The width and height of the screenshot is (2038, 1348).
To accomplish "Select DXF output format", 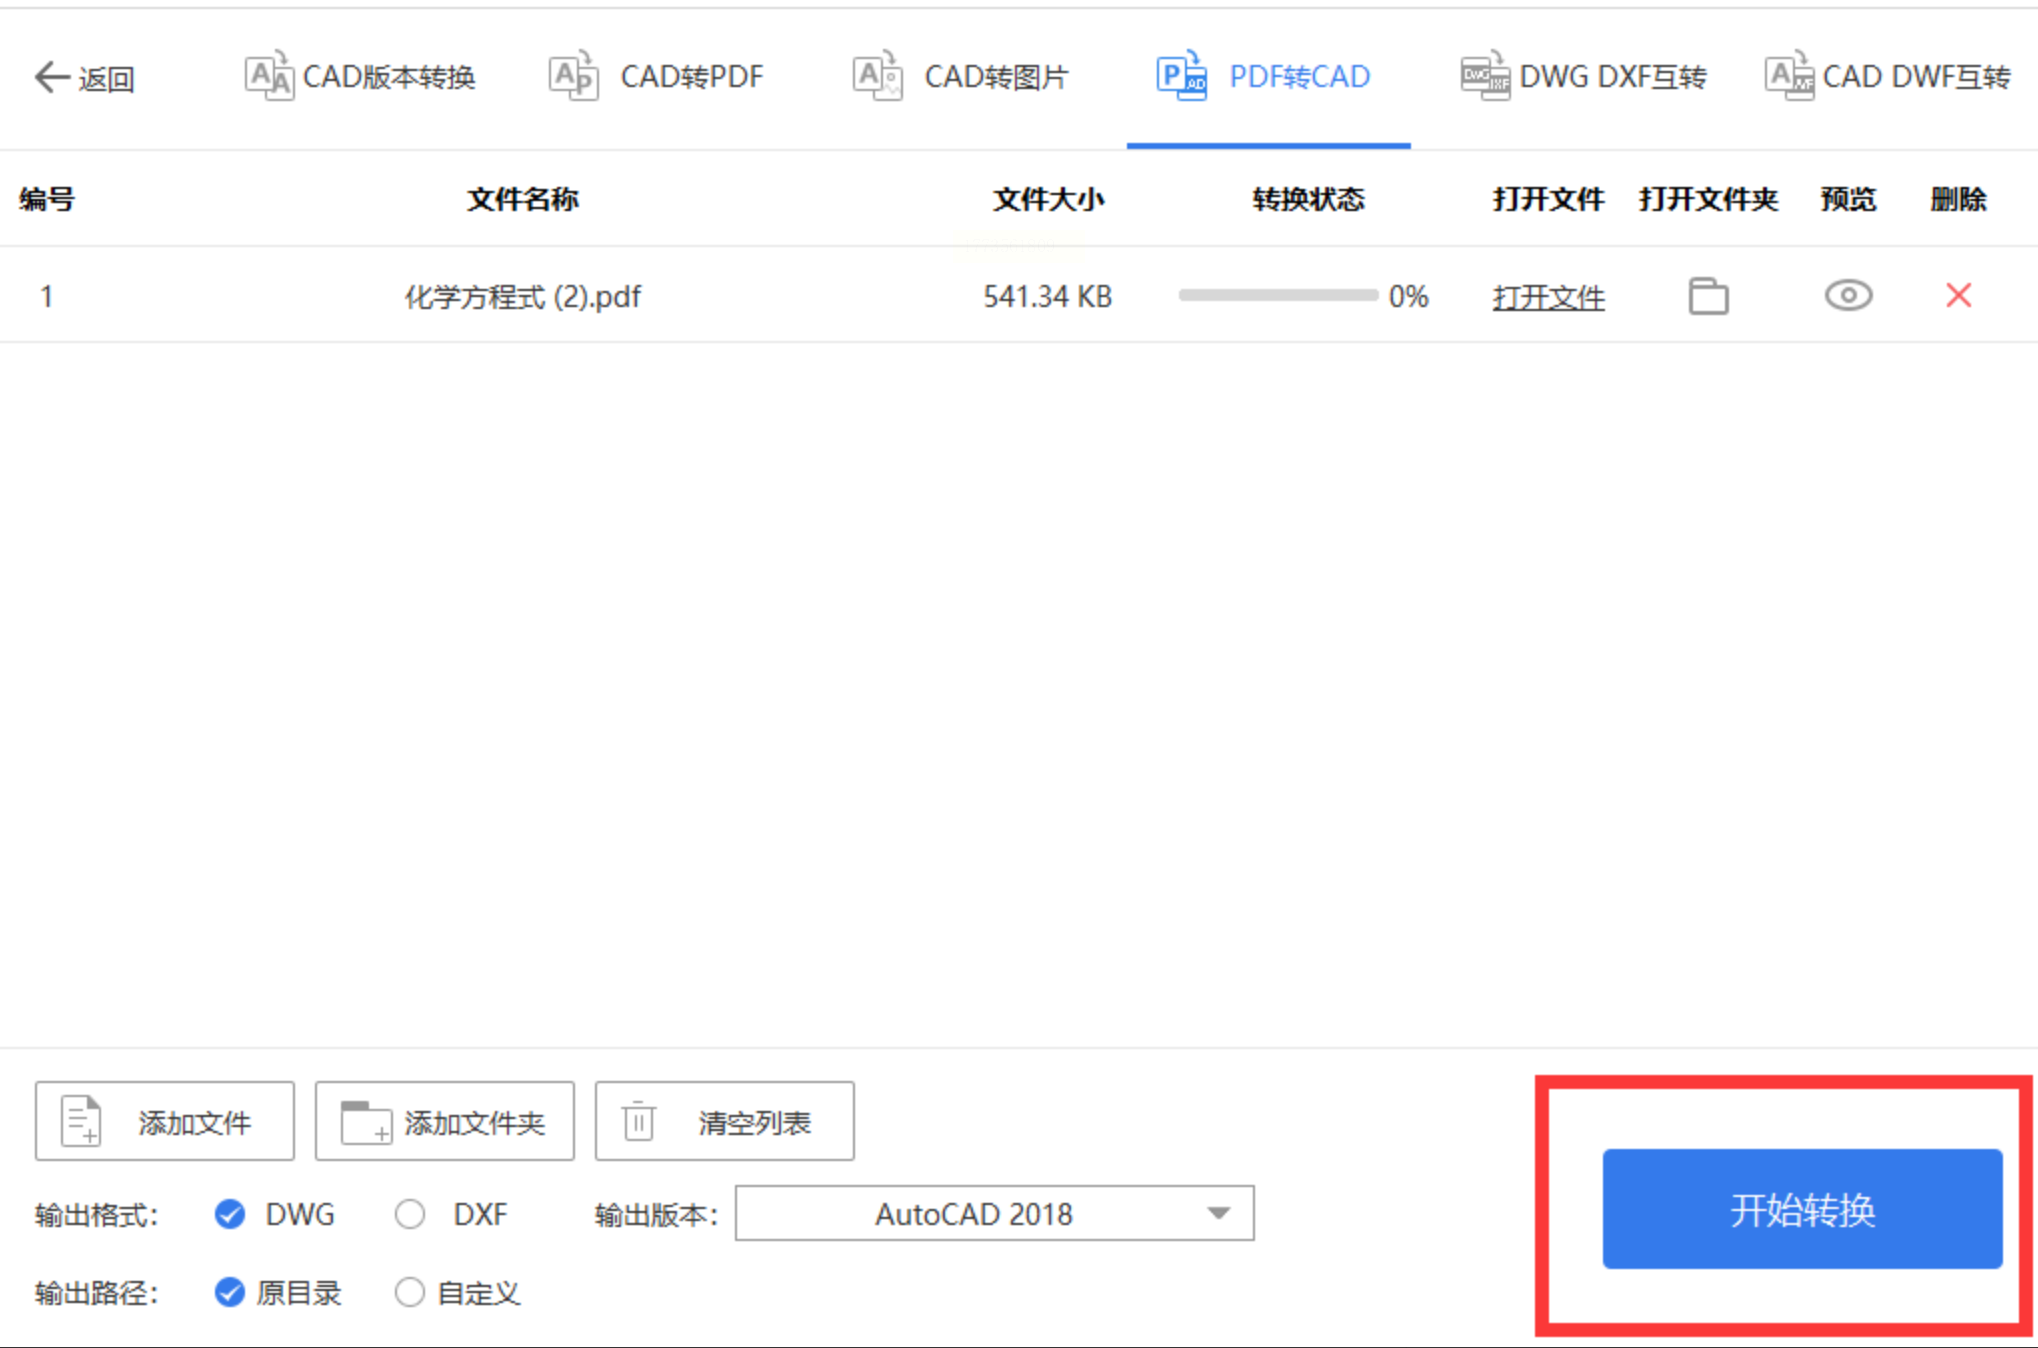I will pyautogui.click(x=410, y=1214).
